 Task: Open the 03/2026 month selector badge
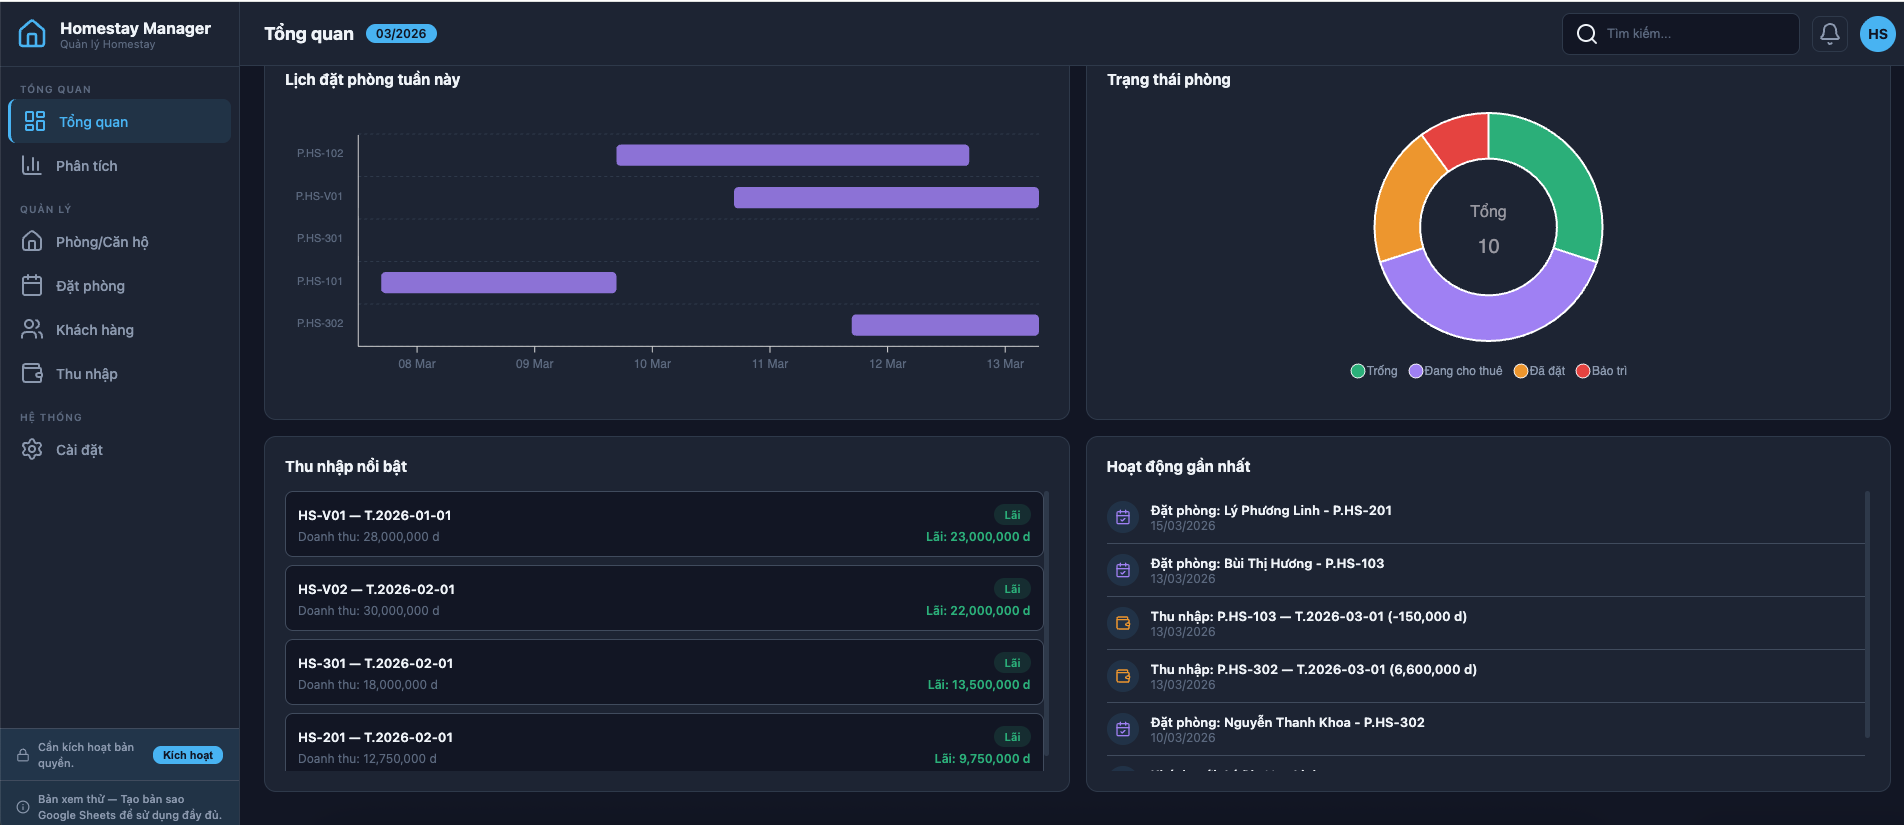[x=401, y=34]
